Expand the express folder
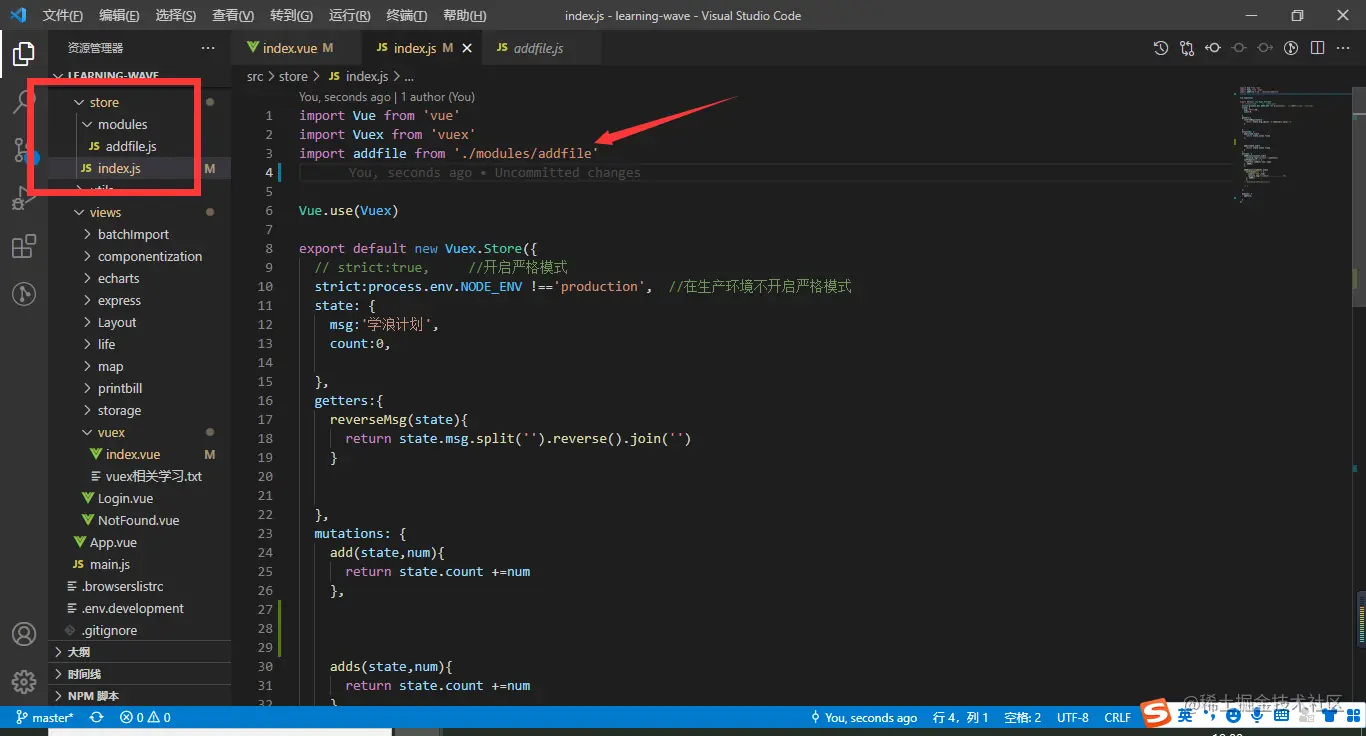This screenshot has width=1366, height=736. (x=119, y=300)
